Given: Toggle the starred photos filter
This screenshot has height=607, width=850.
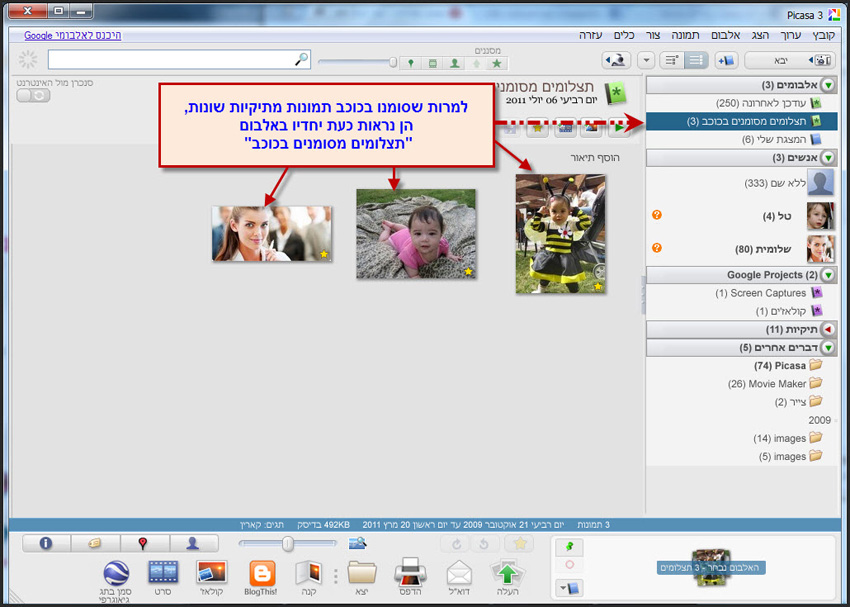Looking at the screenshot, I should 497,63.
